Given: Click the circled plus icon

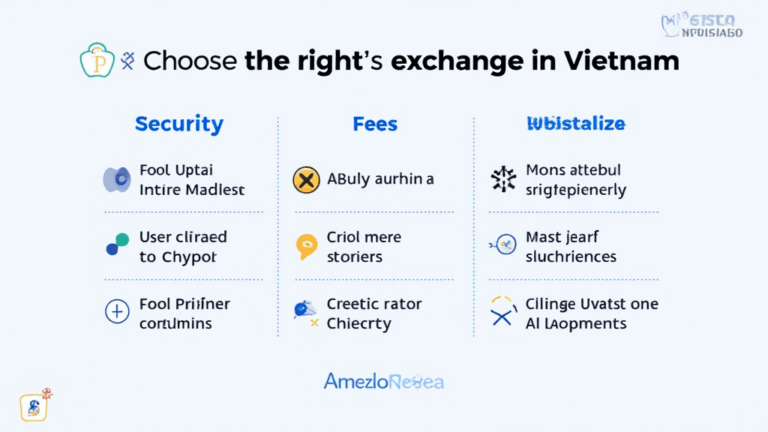Looking at the screenshot, I should click(x=117, y=311).
